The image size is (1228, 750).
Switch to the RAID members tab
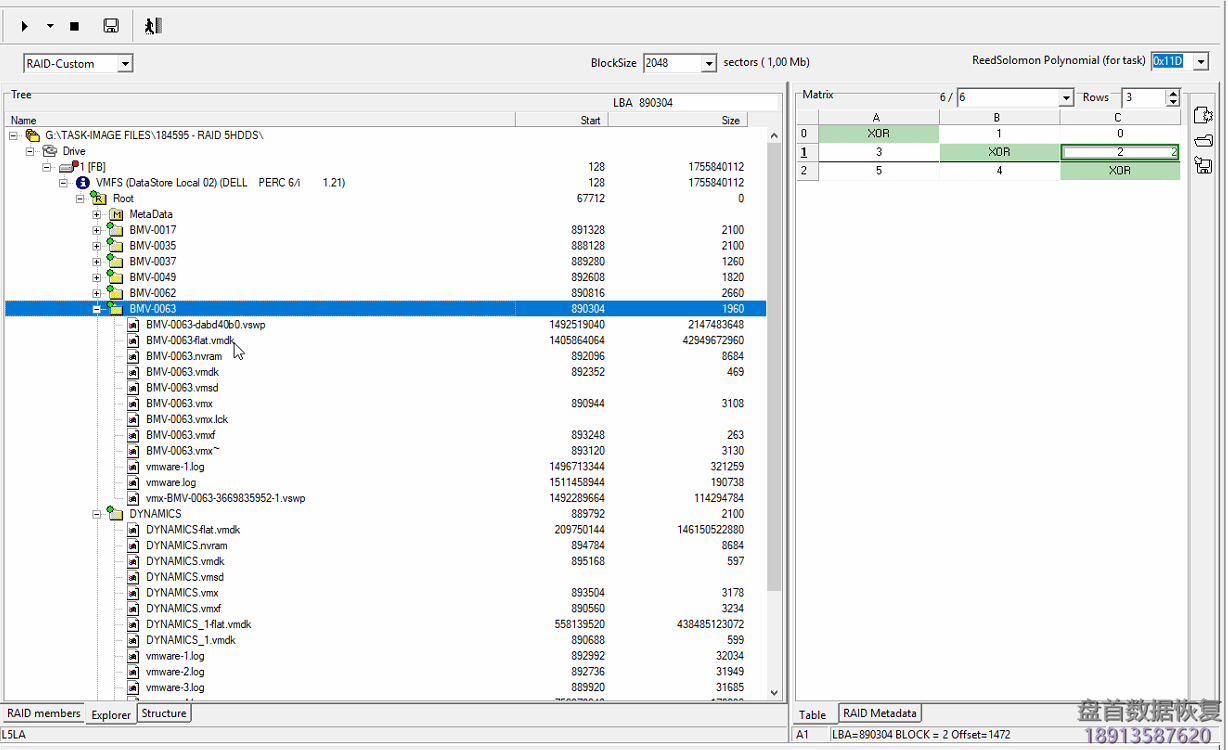click(x=43, y=714)
